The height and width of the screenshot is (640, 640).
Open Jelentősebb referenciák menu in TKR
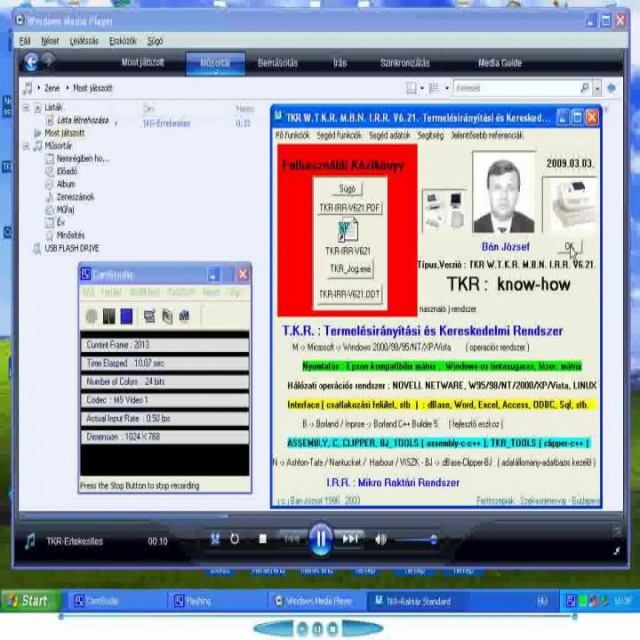tap(487, 135)
